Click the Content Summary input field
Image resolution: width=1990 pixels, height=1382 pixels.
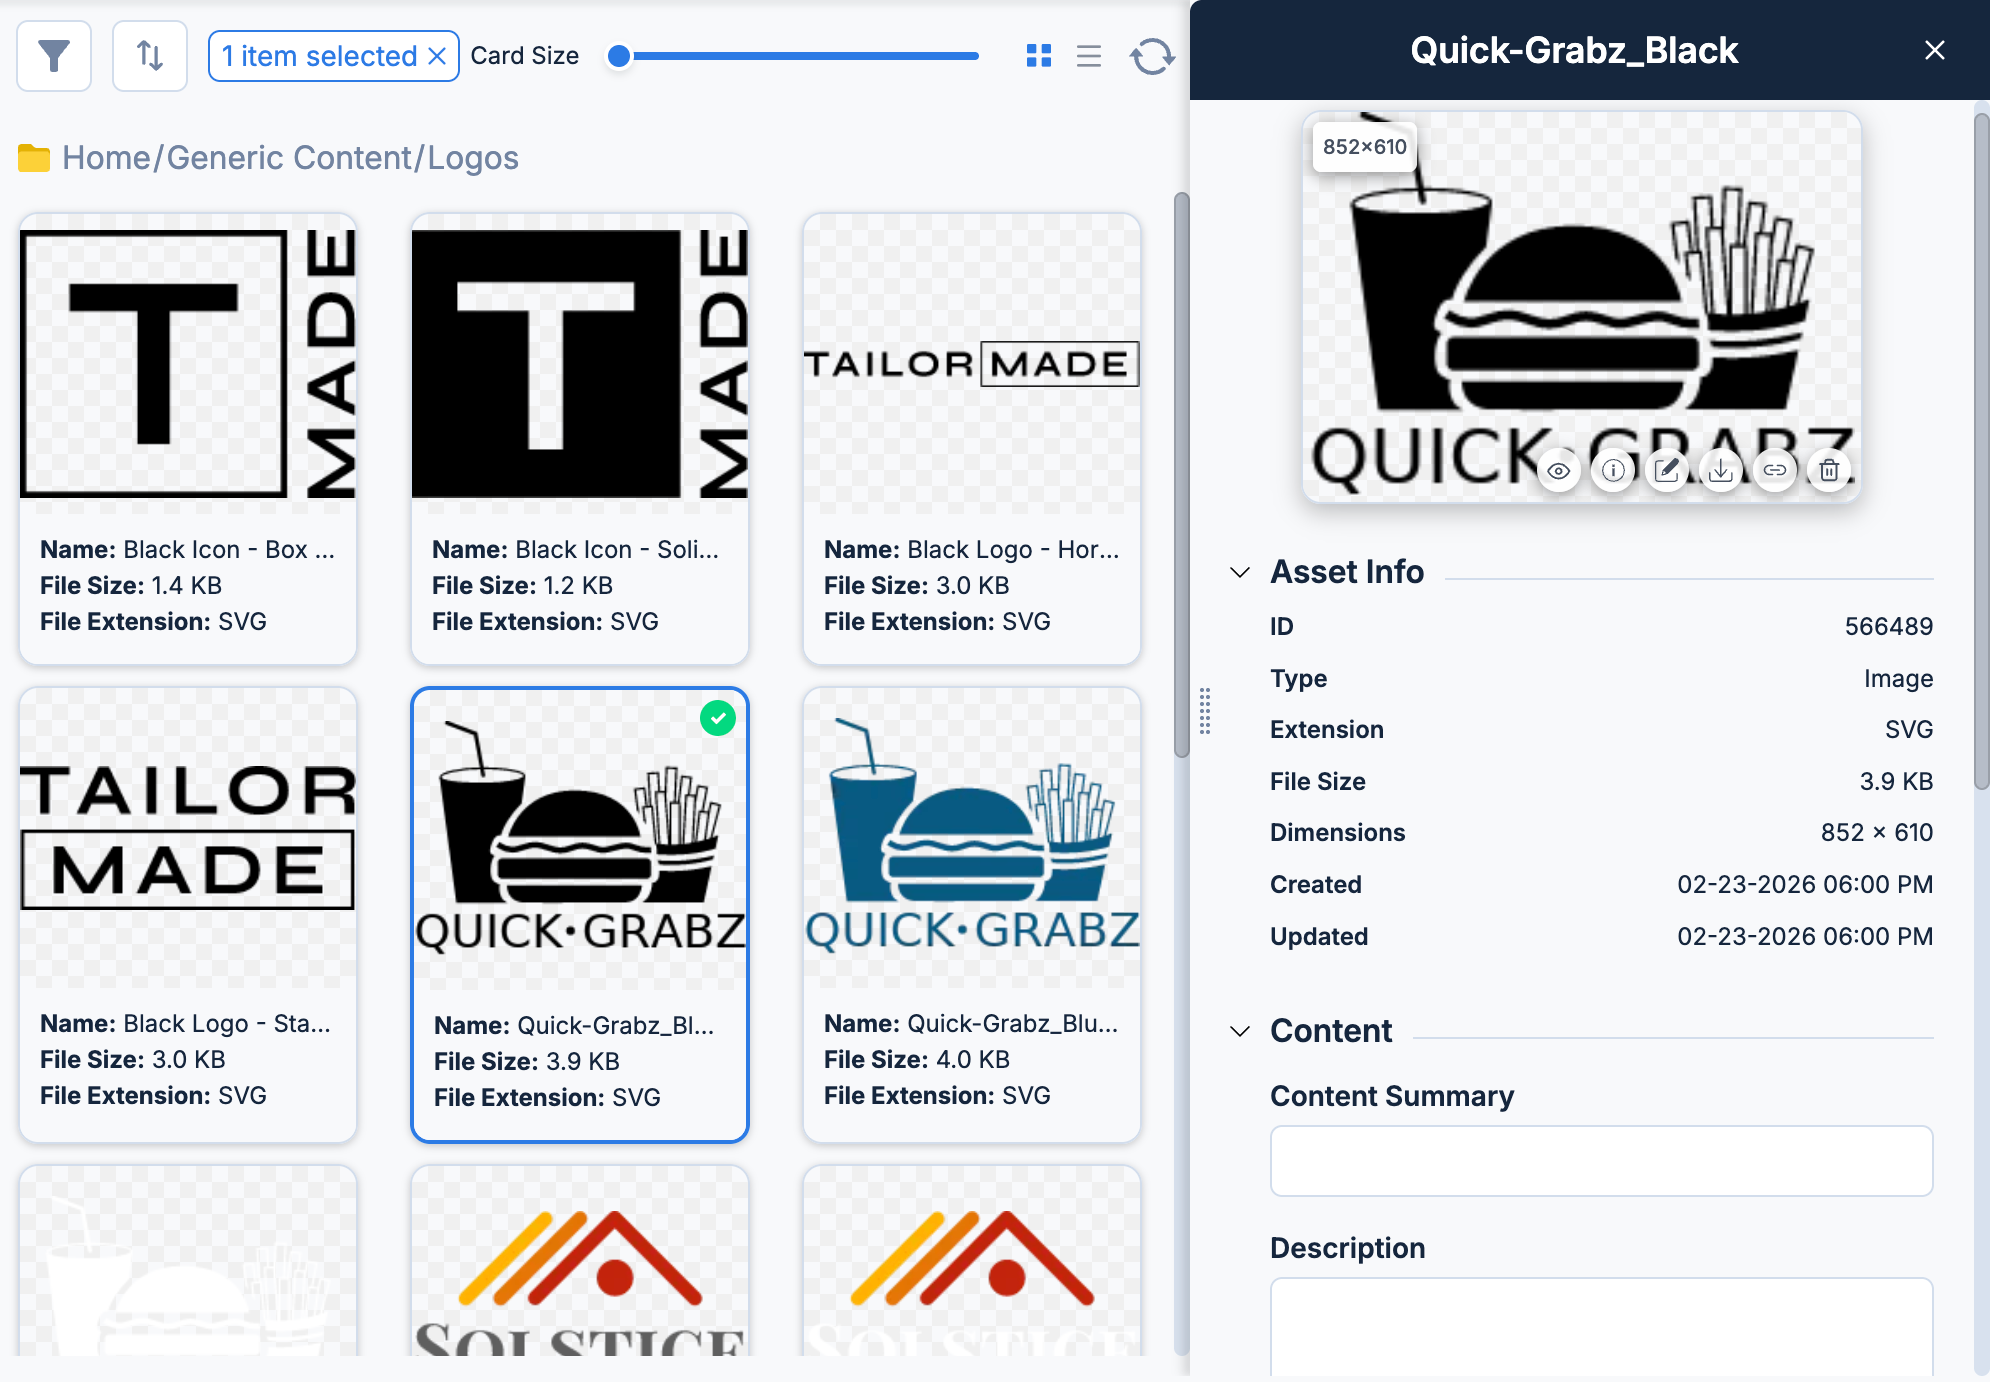coord(1601,1161)
